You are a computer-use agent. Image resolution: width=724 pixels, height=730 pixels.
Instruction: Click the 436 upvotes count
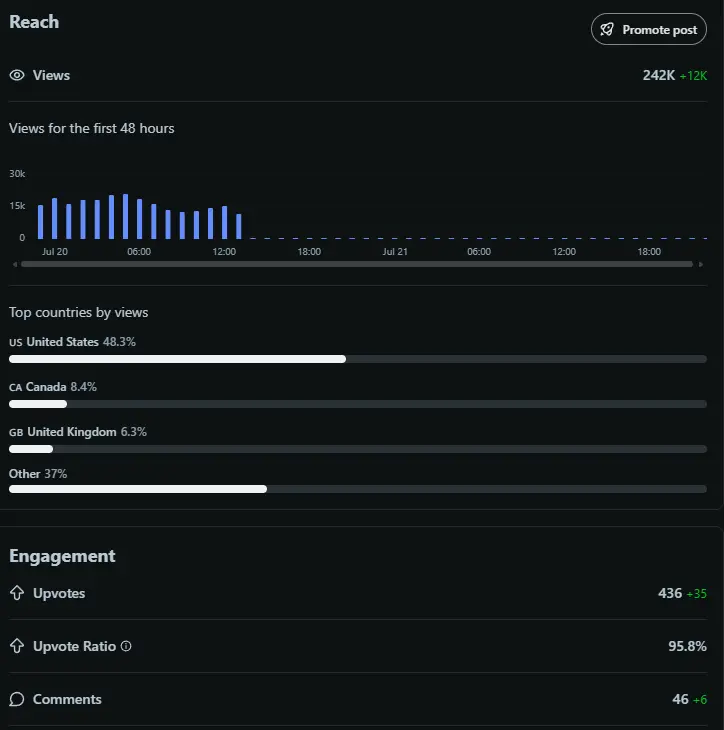pos(670,593)
